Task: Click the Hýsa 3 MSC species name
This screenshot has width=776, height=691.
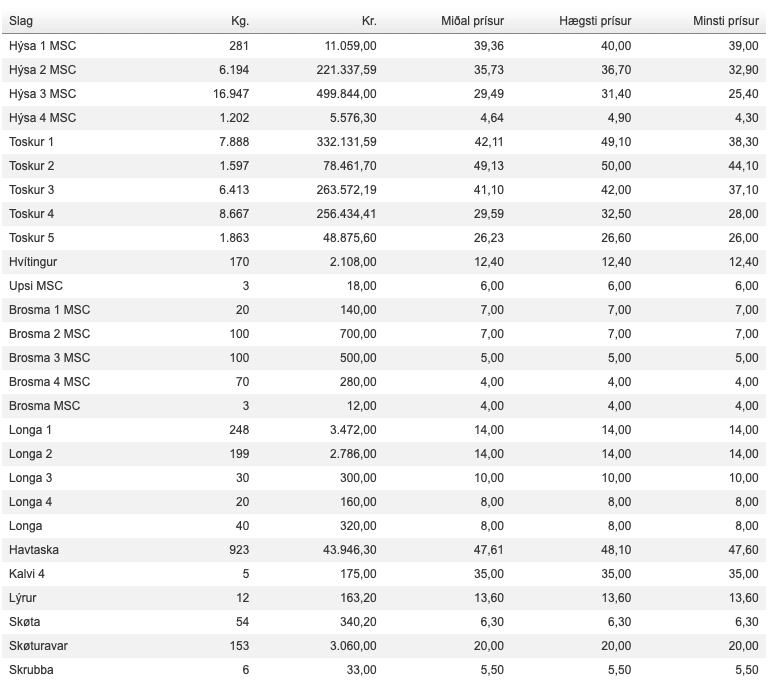Action: tap(42, 93)
